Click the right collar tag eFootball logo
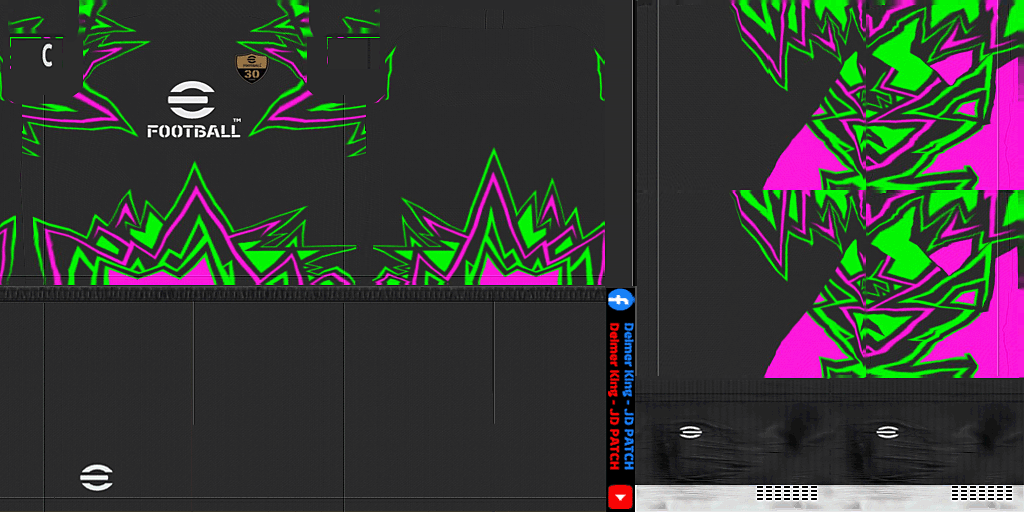 pyautogui.click(x=886, y=432)
